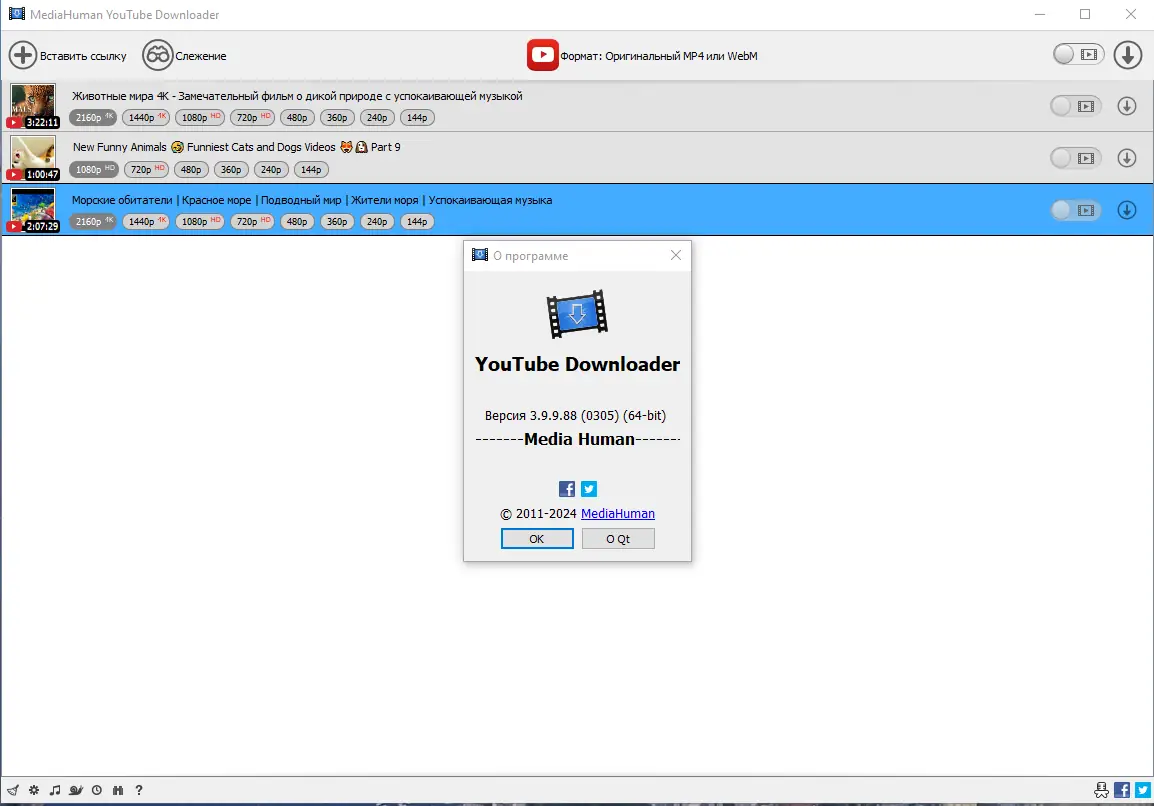Open settings via the gear icon
This screenshot has width=1154, height=806.
(x=34, y=791)
